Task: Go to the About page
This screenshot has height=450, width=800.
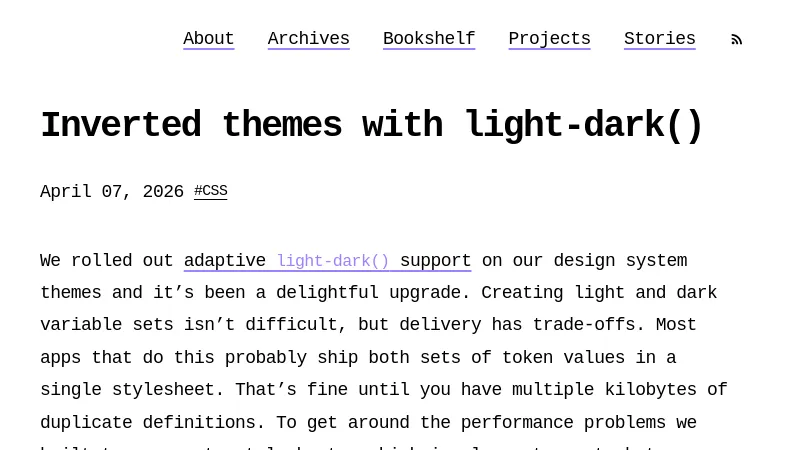Action: 208,39
